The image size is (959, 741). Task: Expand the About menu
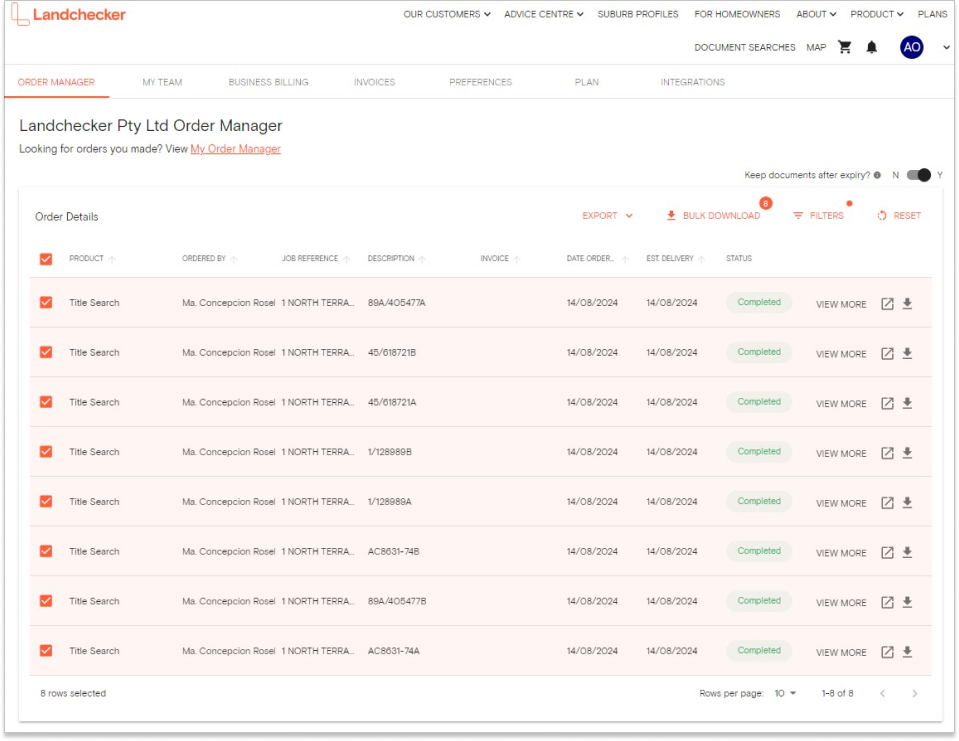(x=816, y=14)
